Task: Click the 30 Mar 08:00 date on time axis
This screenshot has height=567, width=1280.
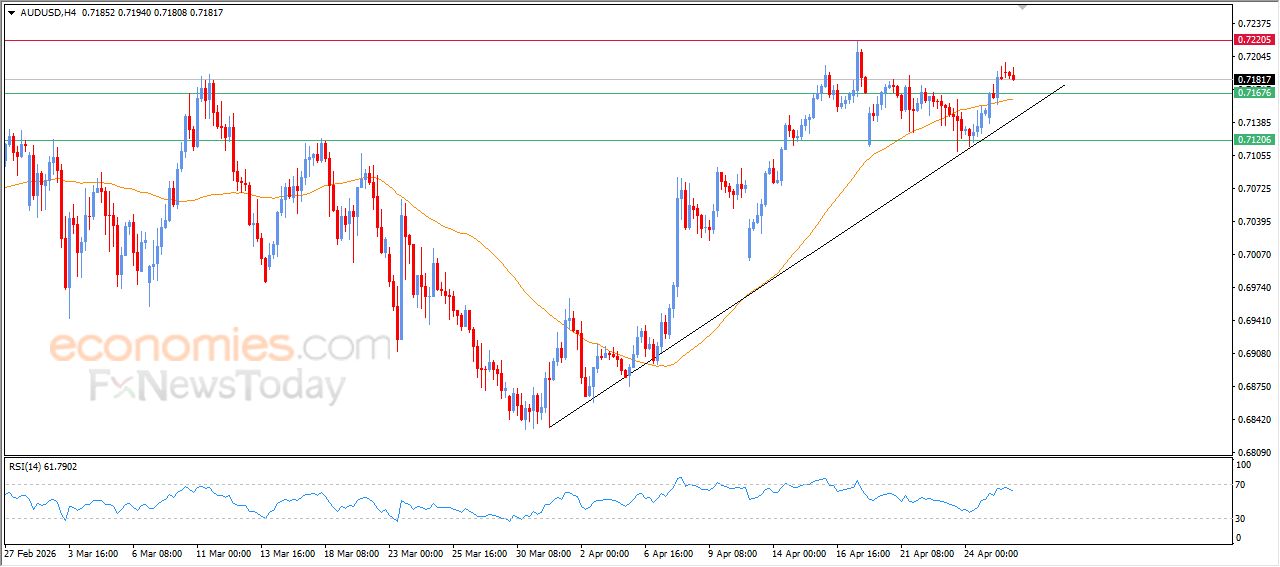Action: pos(546,553)
